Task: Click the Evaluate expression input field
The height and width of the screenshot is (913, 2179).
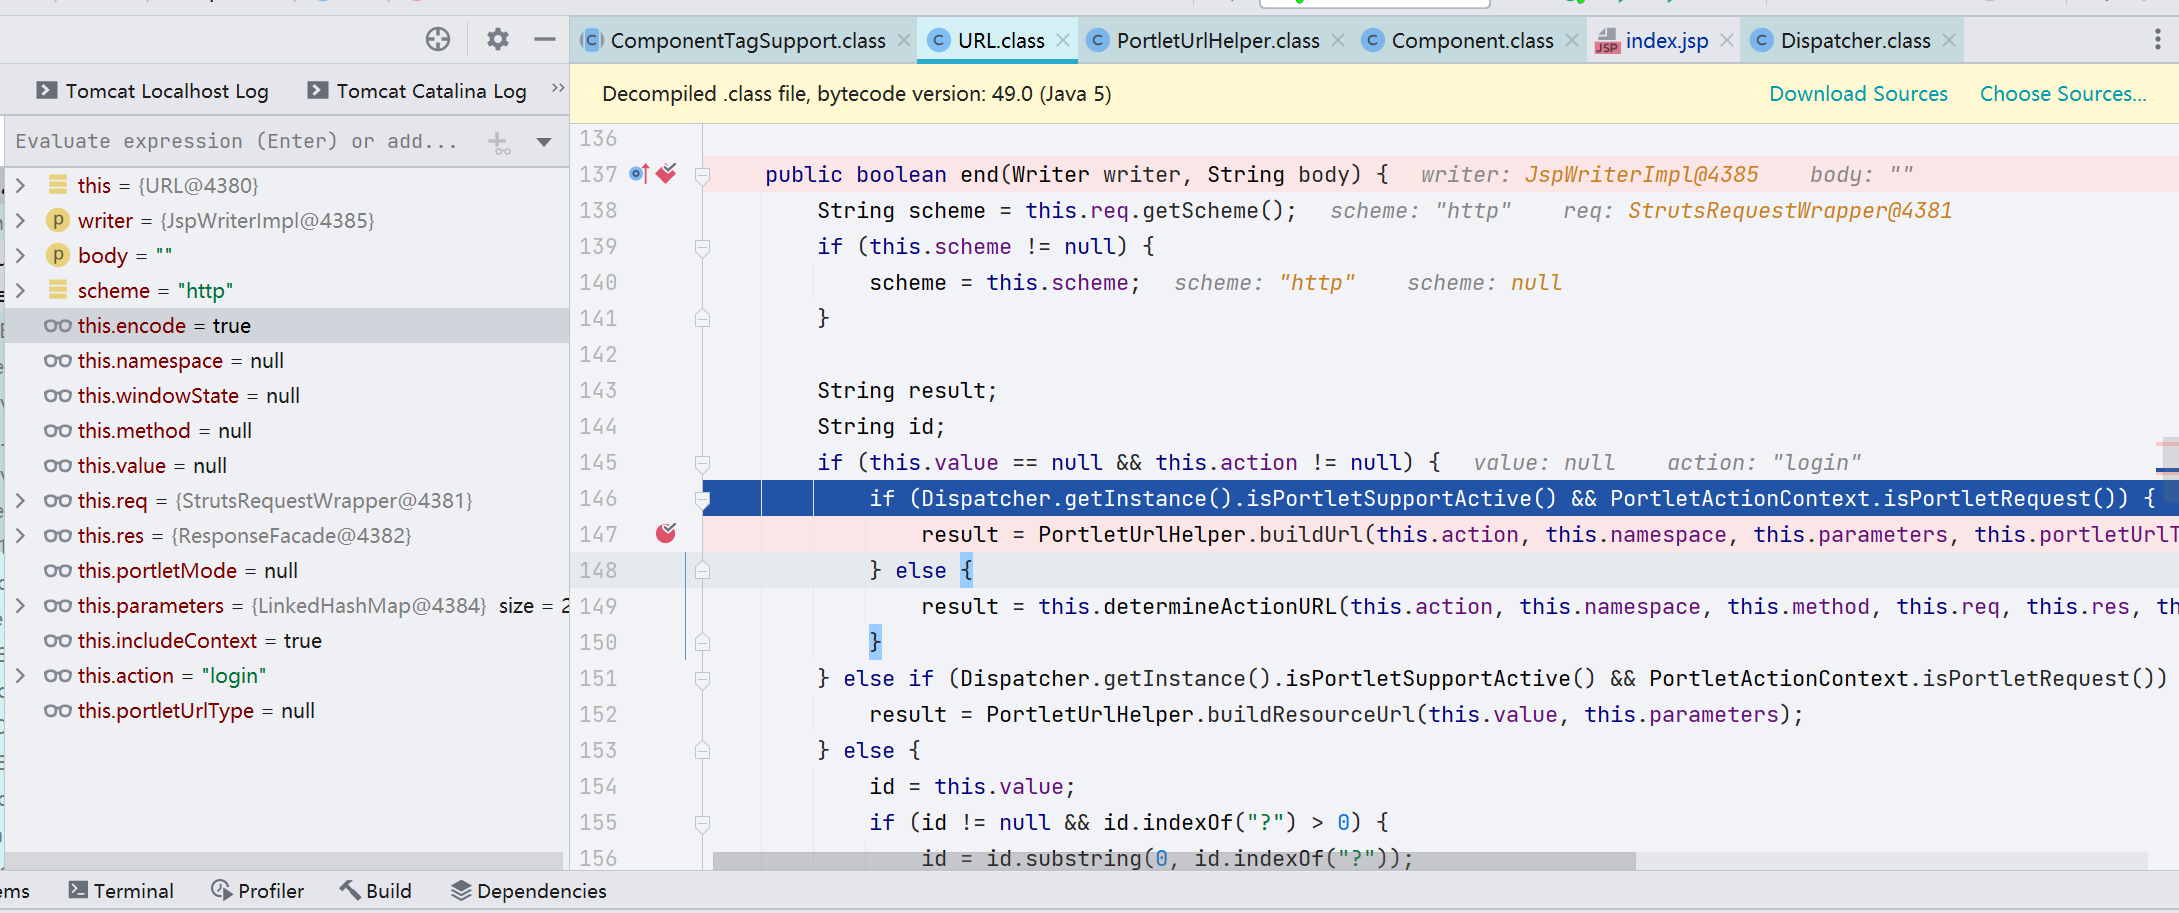Action: 240,141
